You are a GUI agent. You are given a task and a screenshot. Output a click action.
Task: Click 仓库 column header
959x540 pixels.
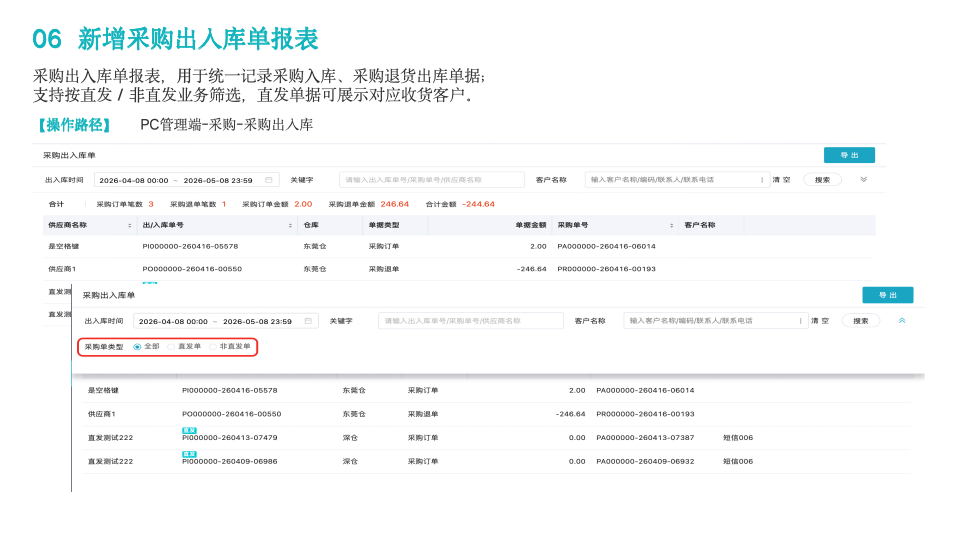coord(311,225)
